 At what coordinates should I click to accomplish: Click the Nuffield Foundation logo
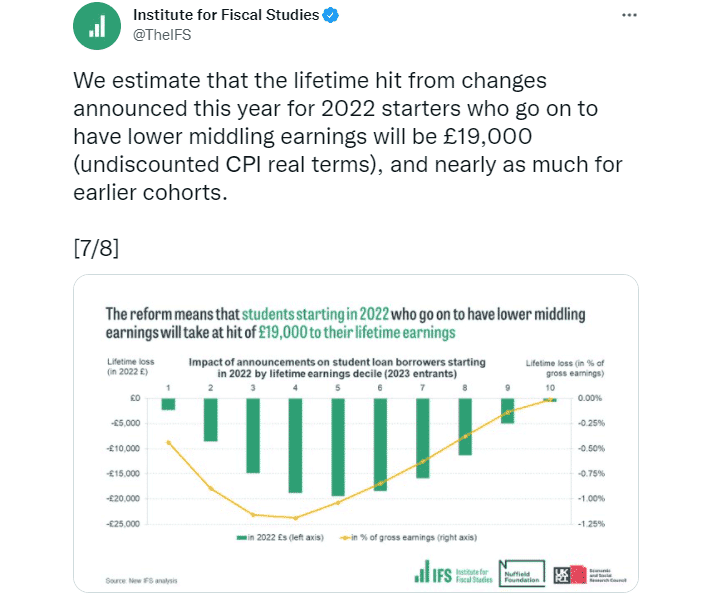click(522, 573)
